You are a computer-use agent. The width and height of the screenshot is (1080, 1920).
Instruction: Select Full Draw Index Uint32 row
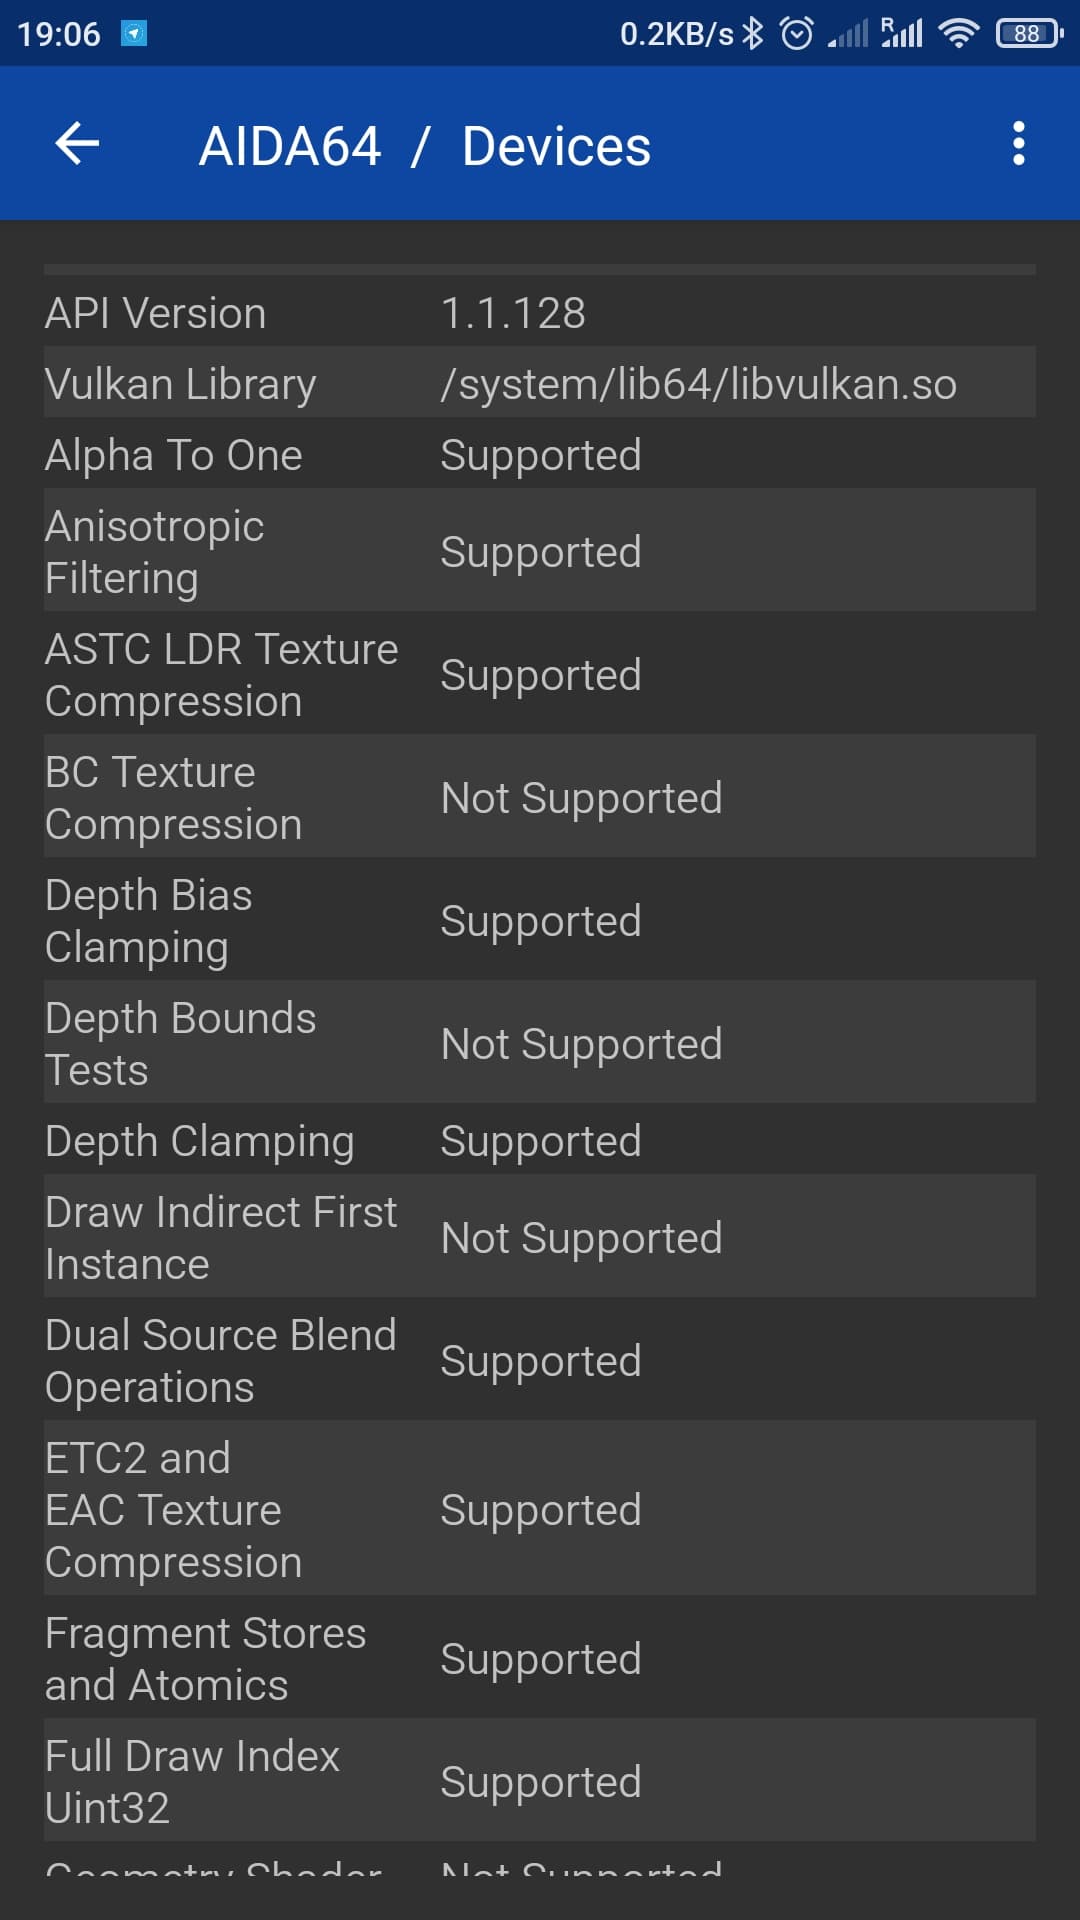pyautogui.click(x=540, y=1782)
